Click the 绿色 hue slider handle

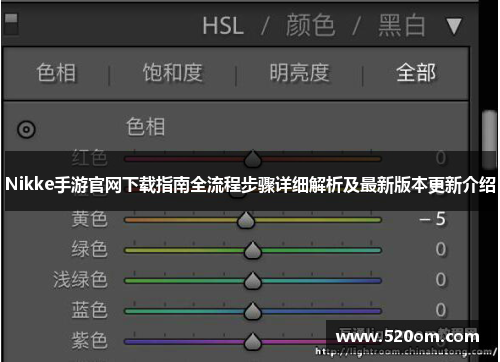coord(253,250)
